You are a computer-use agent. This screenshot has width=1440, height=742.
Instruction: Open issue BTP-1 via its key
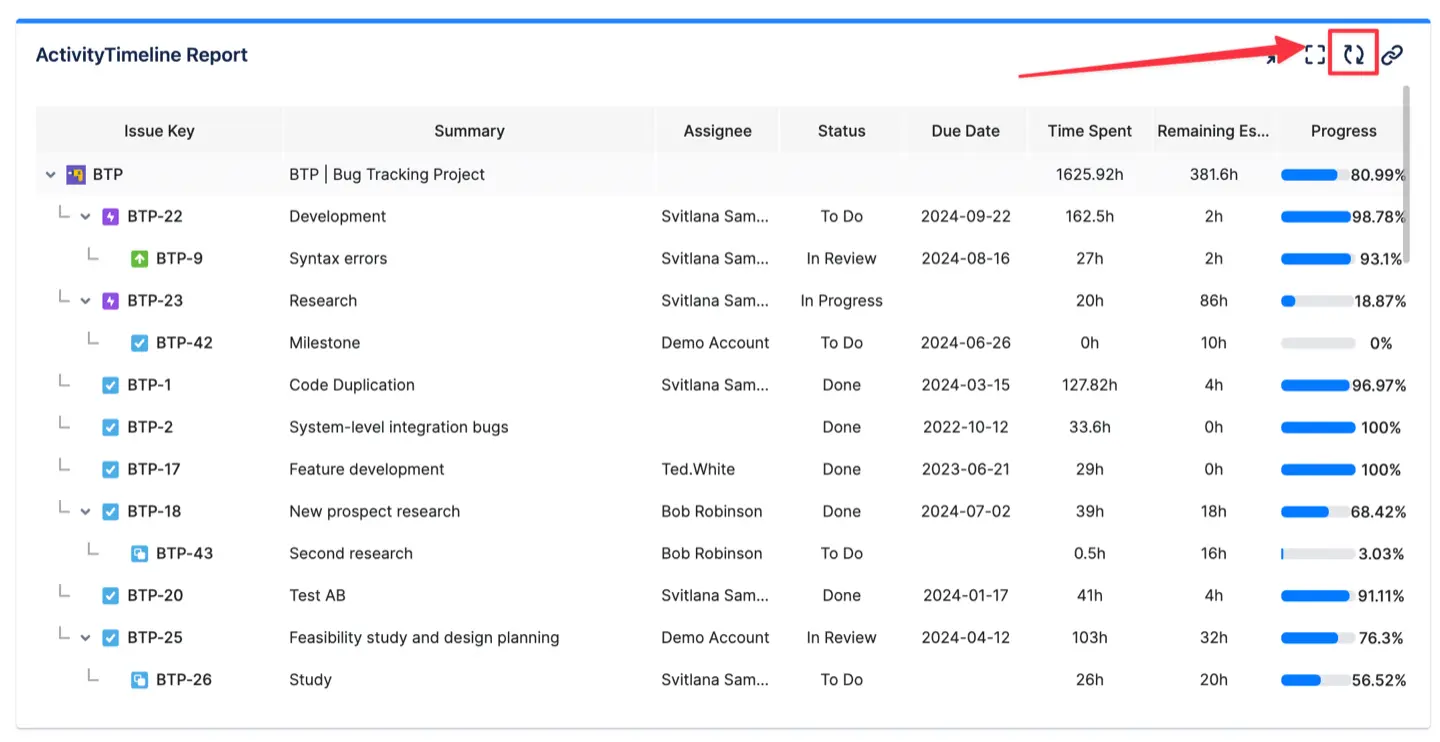point(149,385)
